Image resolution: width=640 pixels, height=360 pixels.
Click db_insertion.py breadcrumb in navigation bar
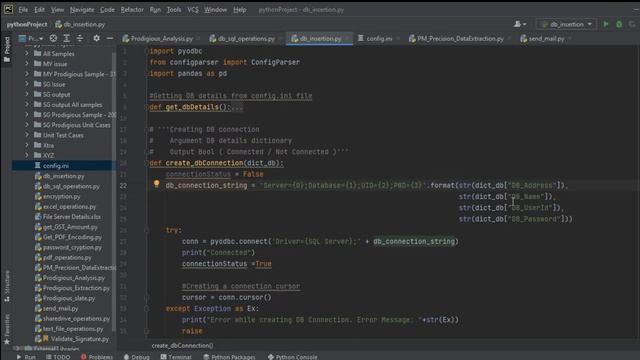[x=80, y=24]
